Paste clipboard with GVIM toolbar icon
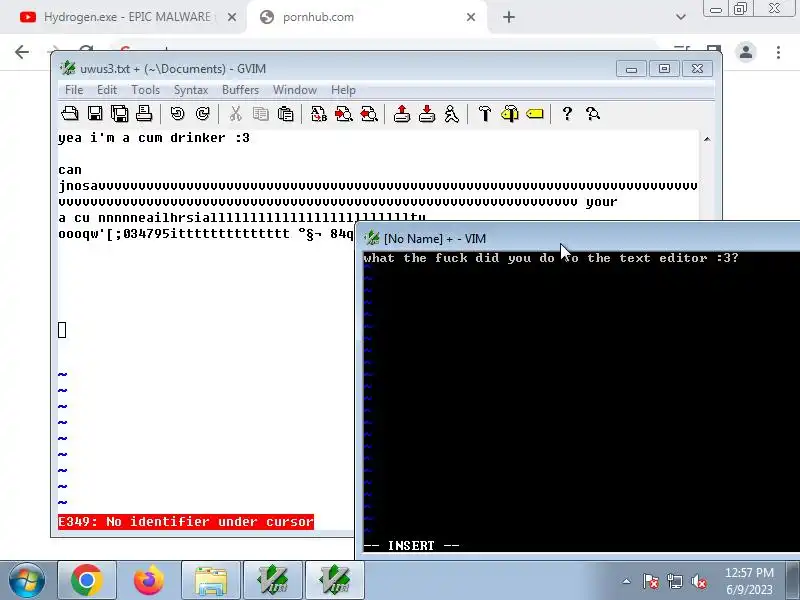 pyautogui.click(x=286, y=113)
